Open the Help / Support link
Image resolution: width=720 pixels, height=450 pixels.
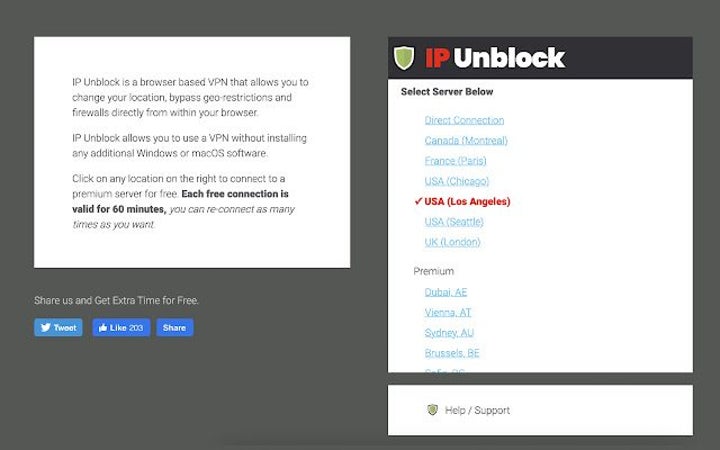(x=477, y=410)
